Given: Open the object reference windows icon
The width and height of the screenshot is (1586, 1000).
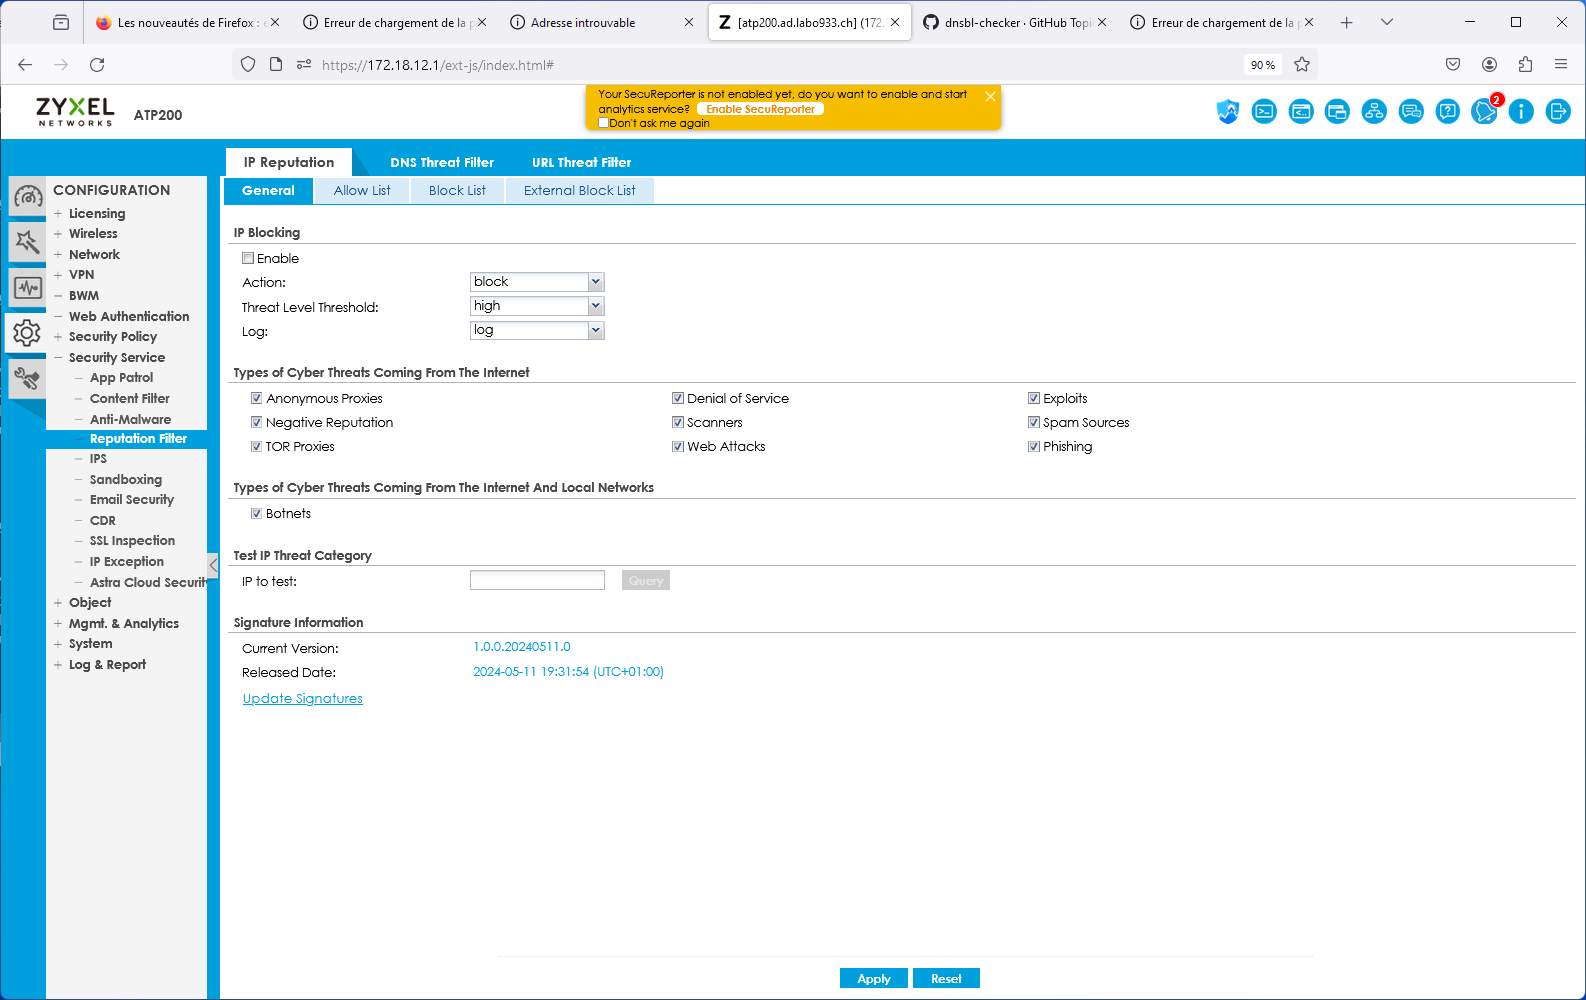Looking at the screenshot, I should tap(1337, 112).
